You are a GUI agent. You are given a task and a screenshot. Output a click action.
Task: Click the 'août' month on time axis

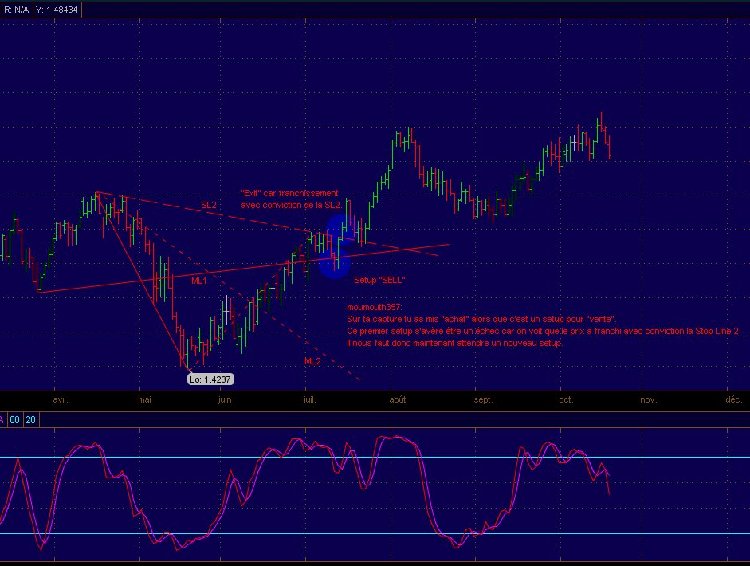pyautogui.click(x=398, y=400)
